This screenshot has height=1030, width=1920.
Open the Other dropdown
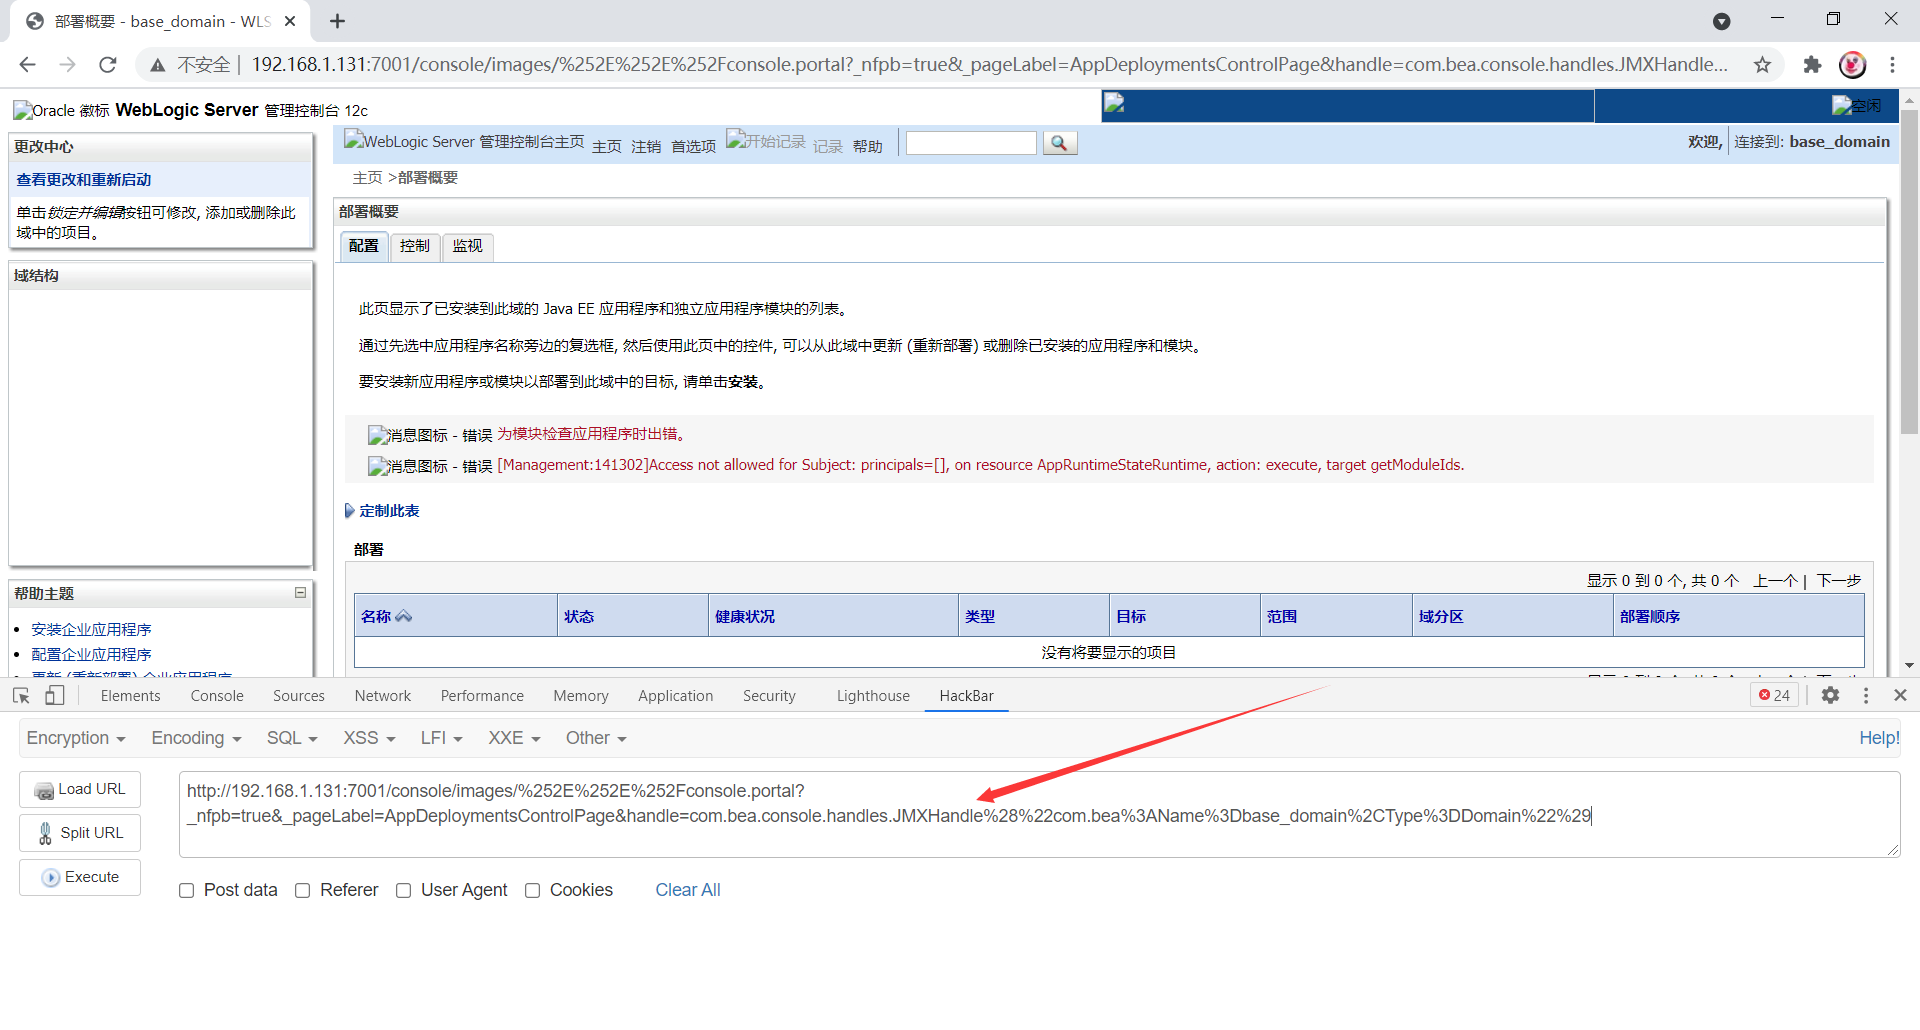pos(596,738)
